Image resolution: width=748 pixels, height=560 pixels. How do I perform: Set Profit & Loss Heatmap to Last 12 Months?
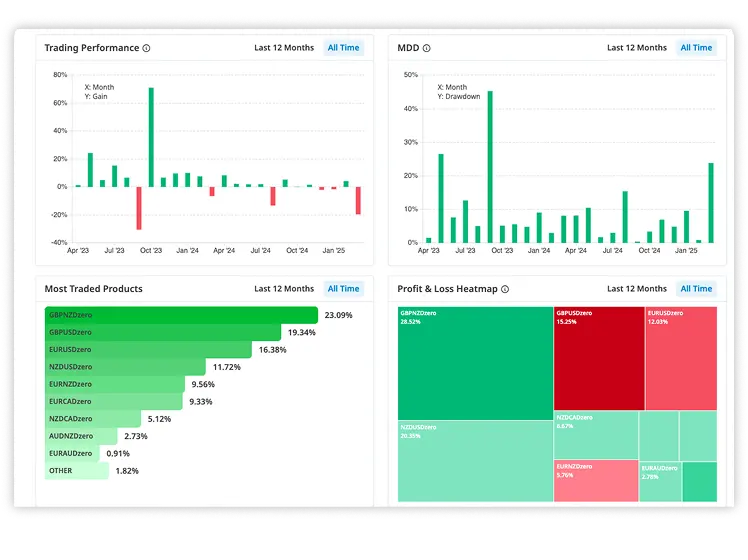pyautogui.click(x=637, y=289)
